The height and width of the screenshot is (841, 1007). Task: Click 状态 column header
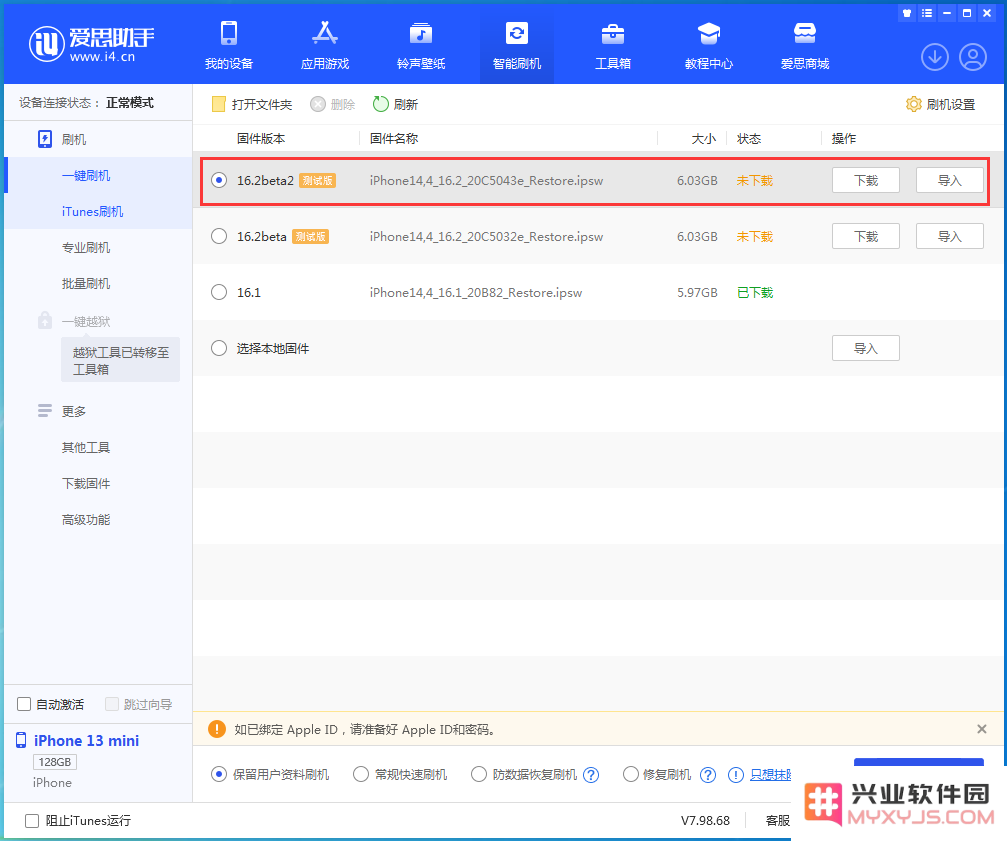(749, 139)
